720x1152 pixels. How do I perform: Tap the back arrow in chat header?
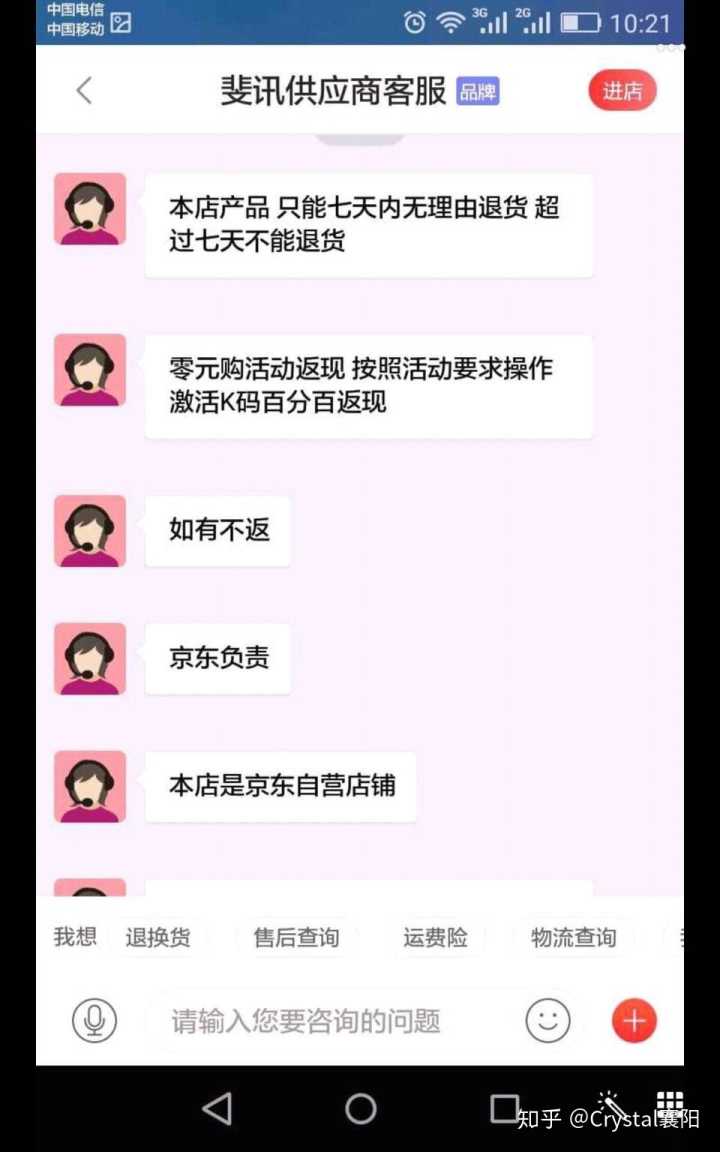coord(84,91)
